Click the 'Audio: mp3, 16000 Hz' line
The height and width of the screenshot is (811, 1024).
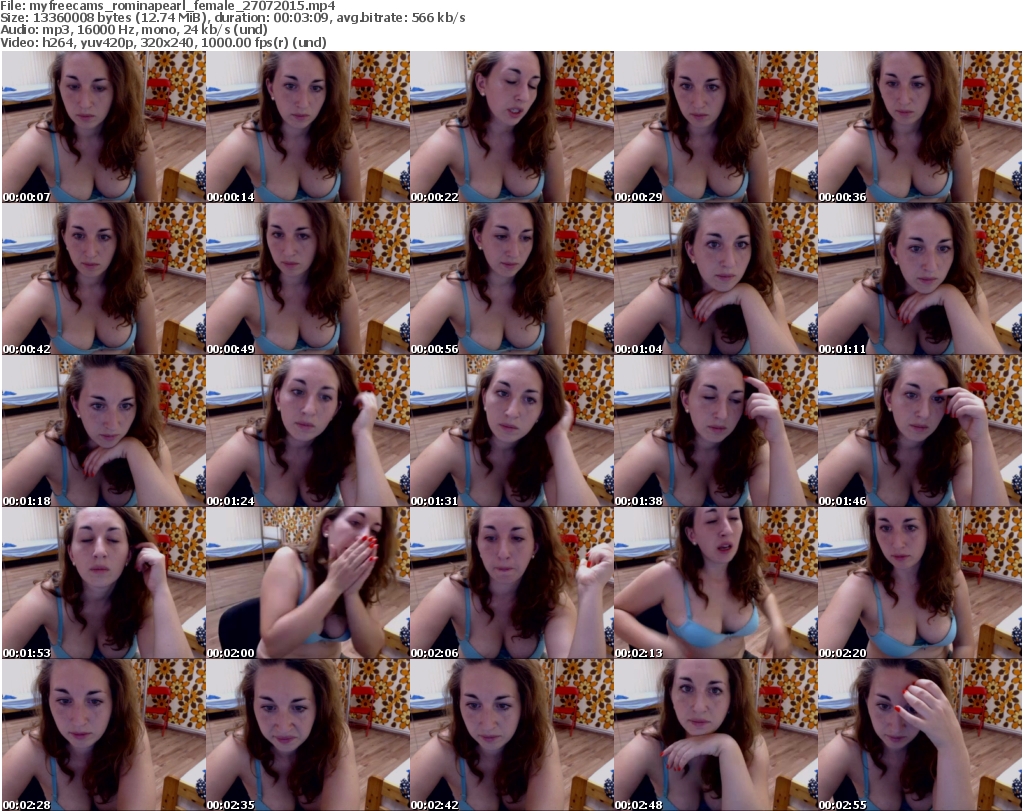(x=134, y=30)
